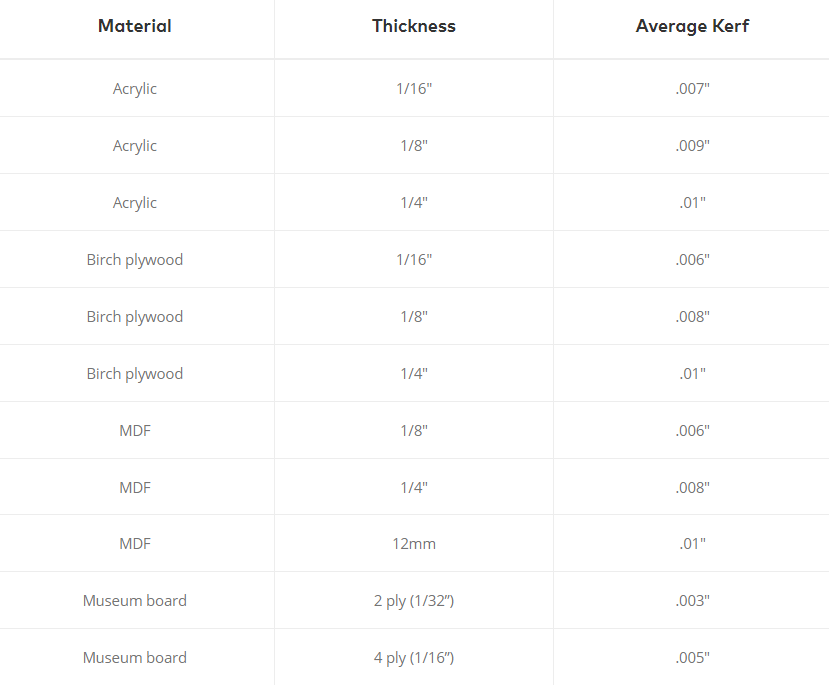
Task: Select Birch plywood in the .006" kerf row
Action: [135, 259]
